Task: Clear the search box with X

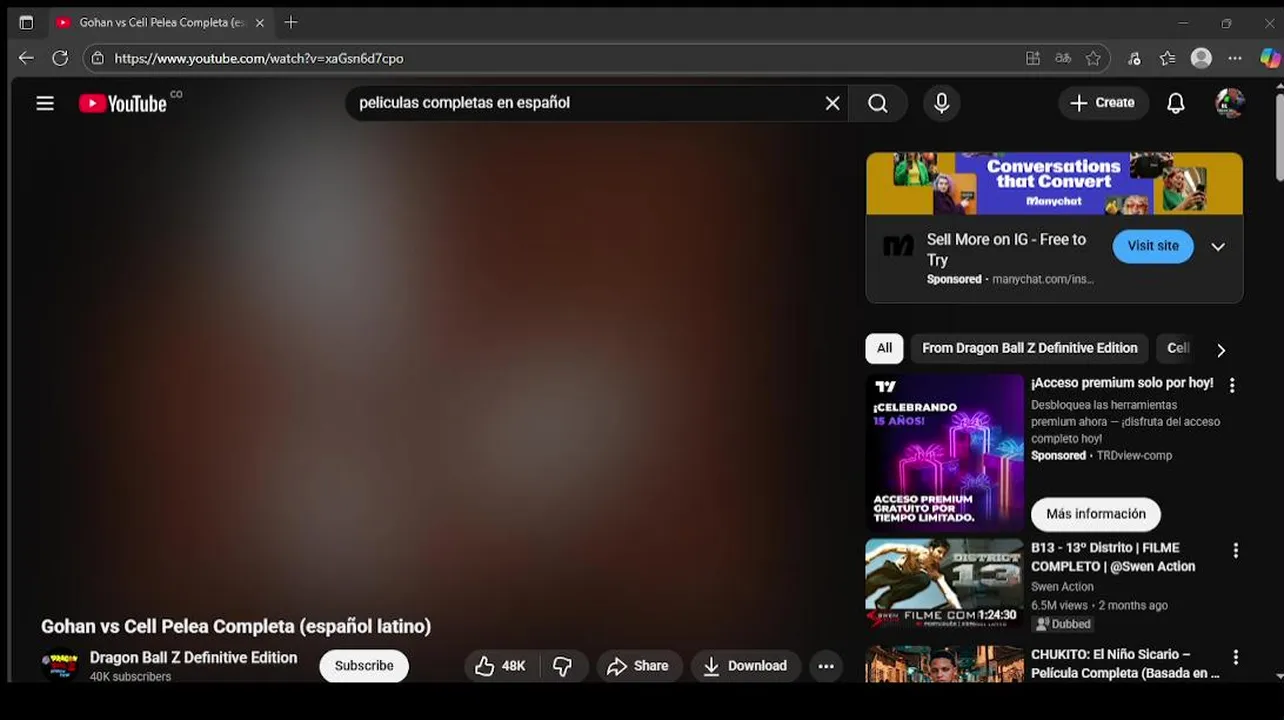Action: click(832, 103)
